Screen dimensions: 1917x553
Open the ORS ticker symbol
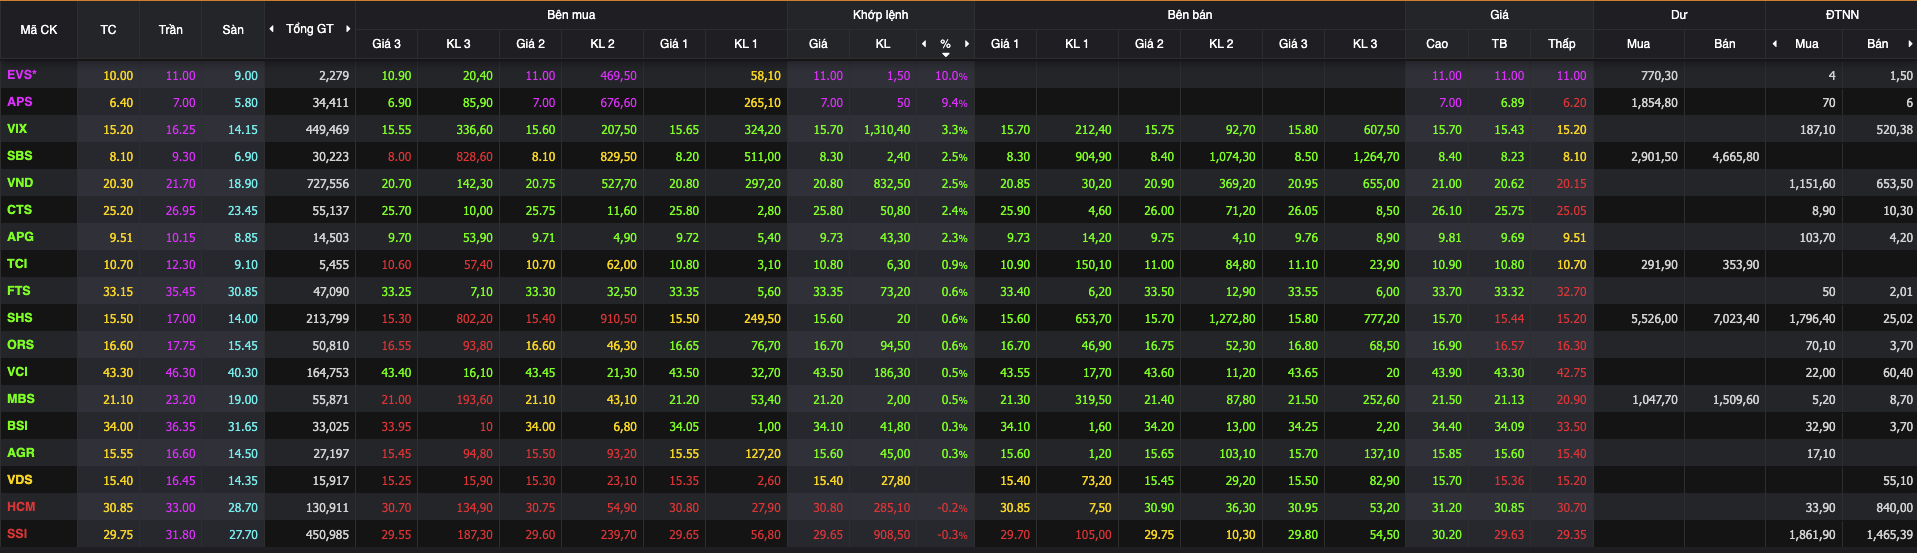tap(20, 345)
